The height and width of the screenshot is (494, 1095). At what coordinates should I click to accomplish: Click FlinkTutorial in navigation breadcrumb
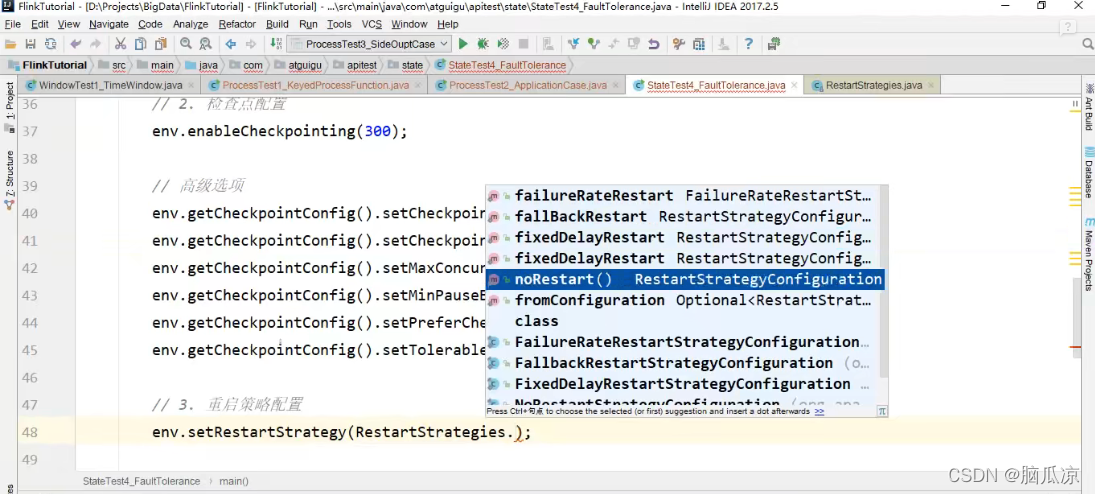[47, 65]
